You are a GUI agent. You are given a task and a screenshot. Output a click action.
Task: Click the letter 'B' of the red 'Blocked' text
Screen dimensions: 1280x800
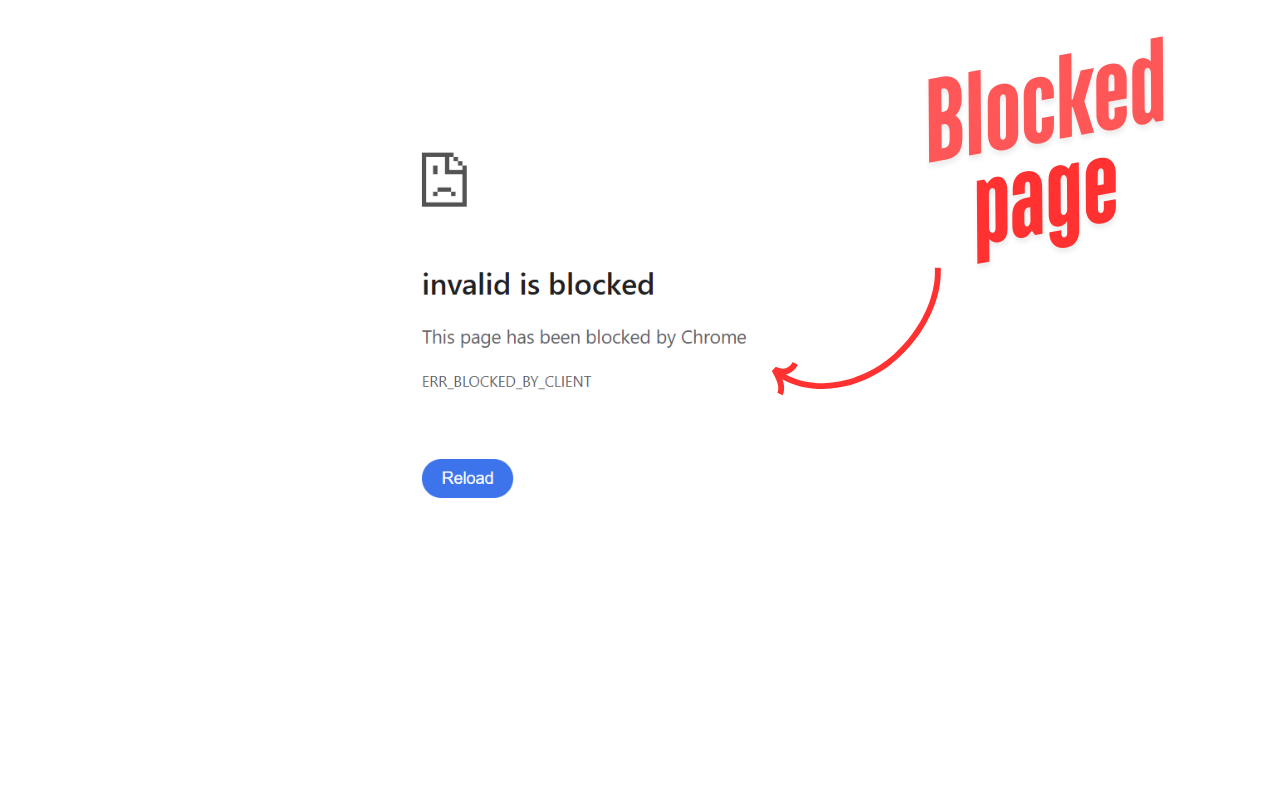947,120
